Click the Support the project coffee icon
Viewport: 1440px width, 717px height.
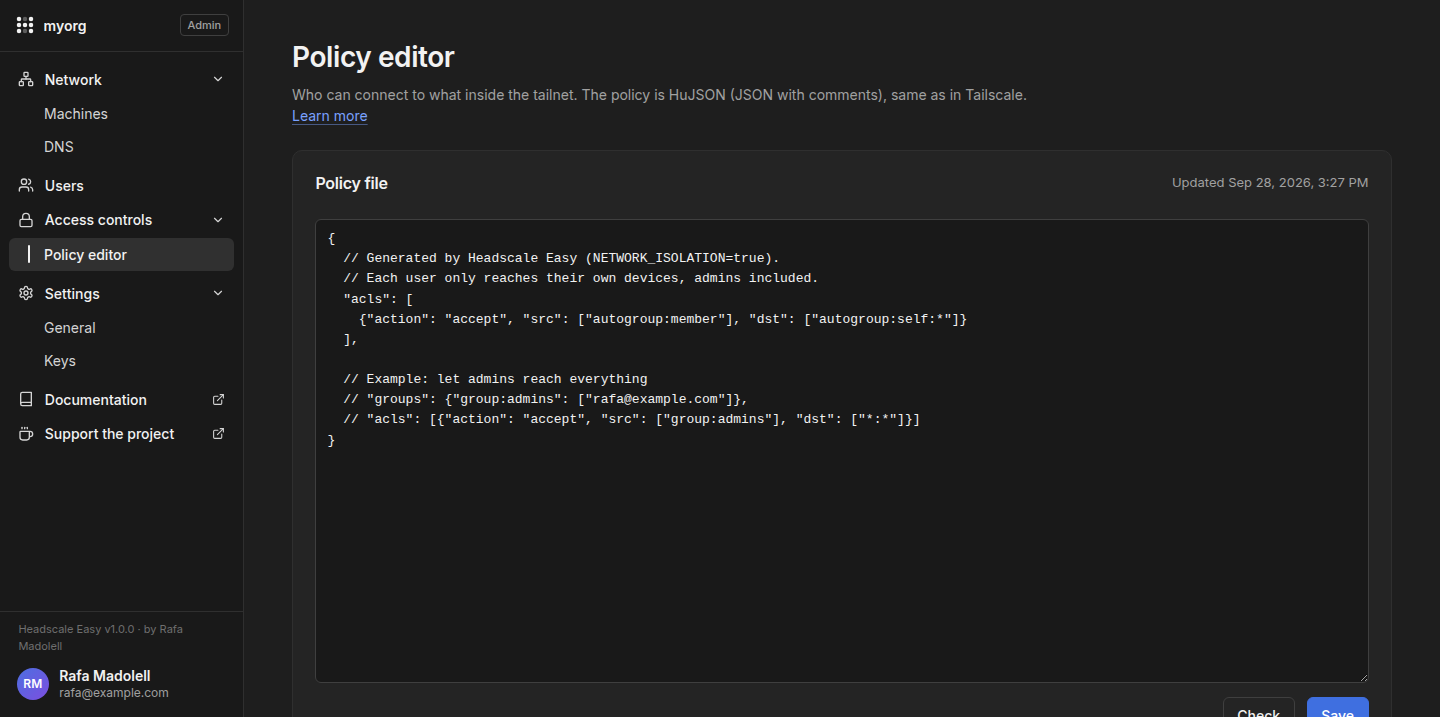(26, 434)
